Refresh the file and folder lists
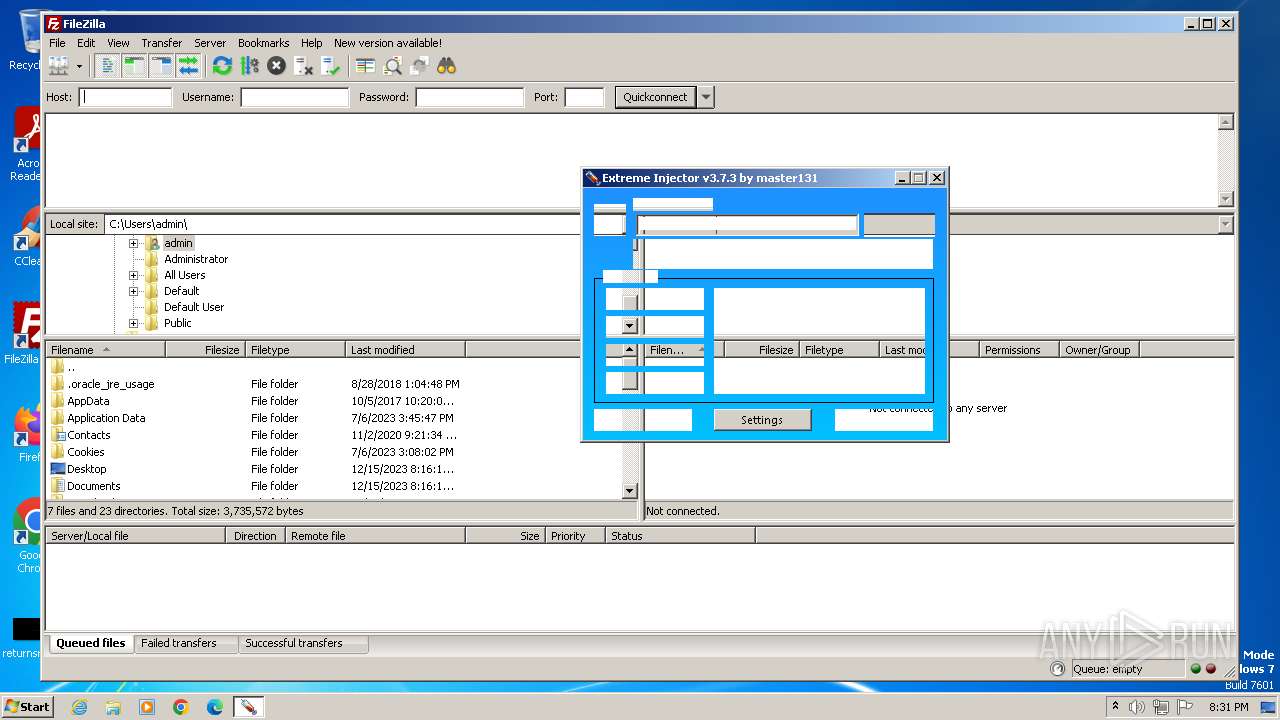Image resolution: width=1280 pixels, height=720 pixels. pos(222,66)
